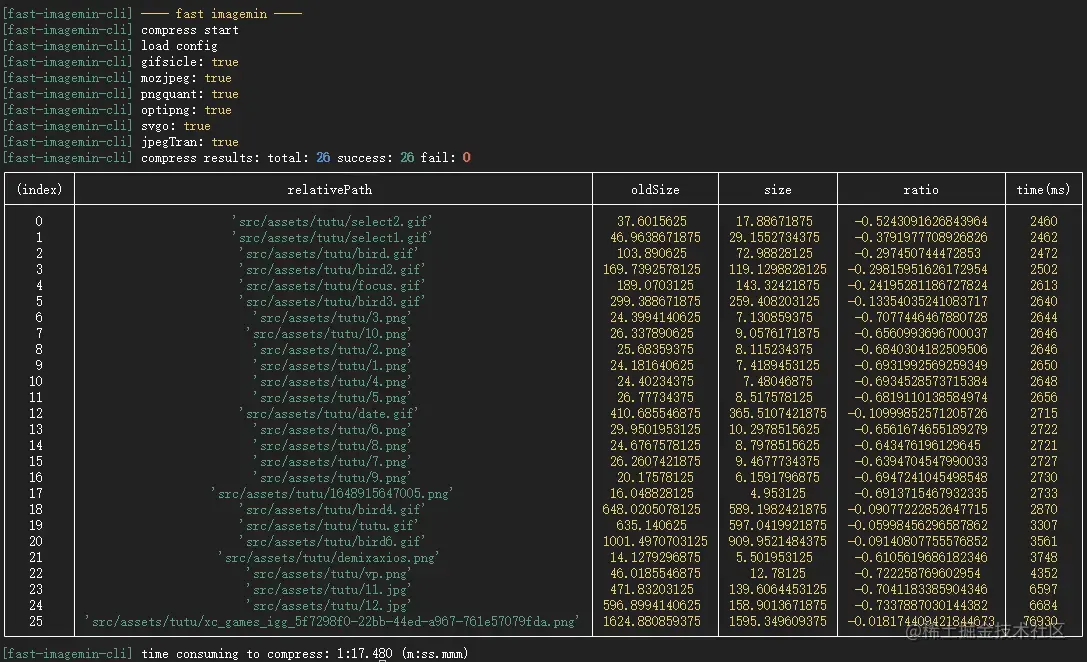1087x662 pixels.
Task: Select path 'src/assets/tutu/select2.gif'
Action: (332, 221)
